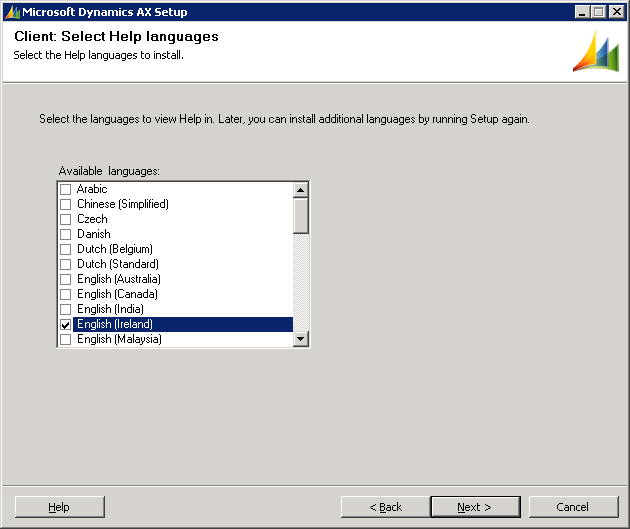The width and height of the screenshot is (630, 529).
Task: Tick the Czech checkbox
Action: (66, 219)
